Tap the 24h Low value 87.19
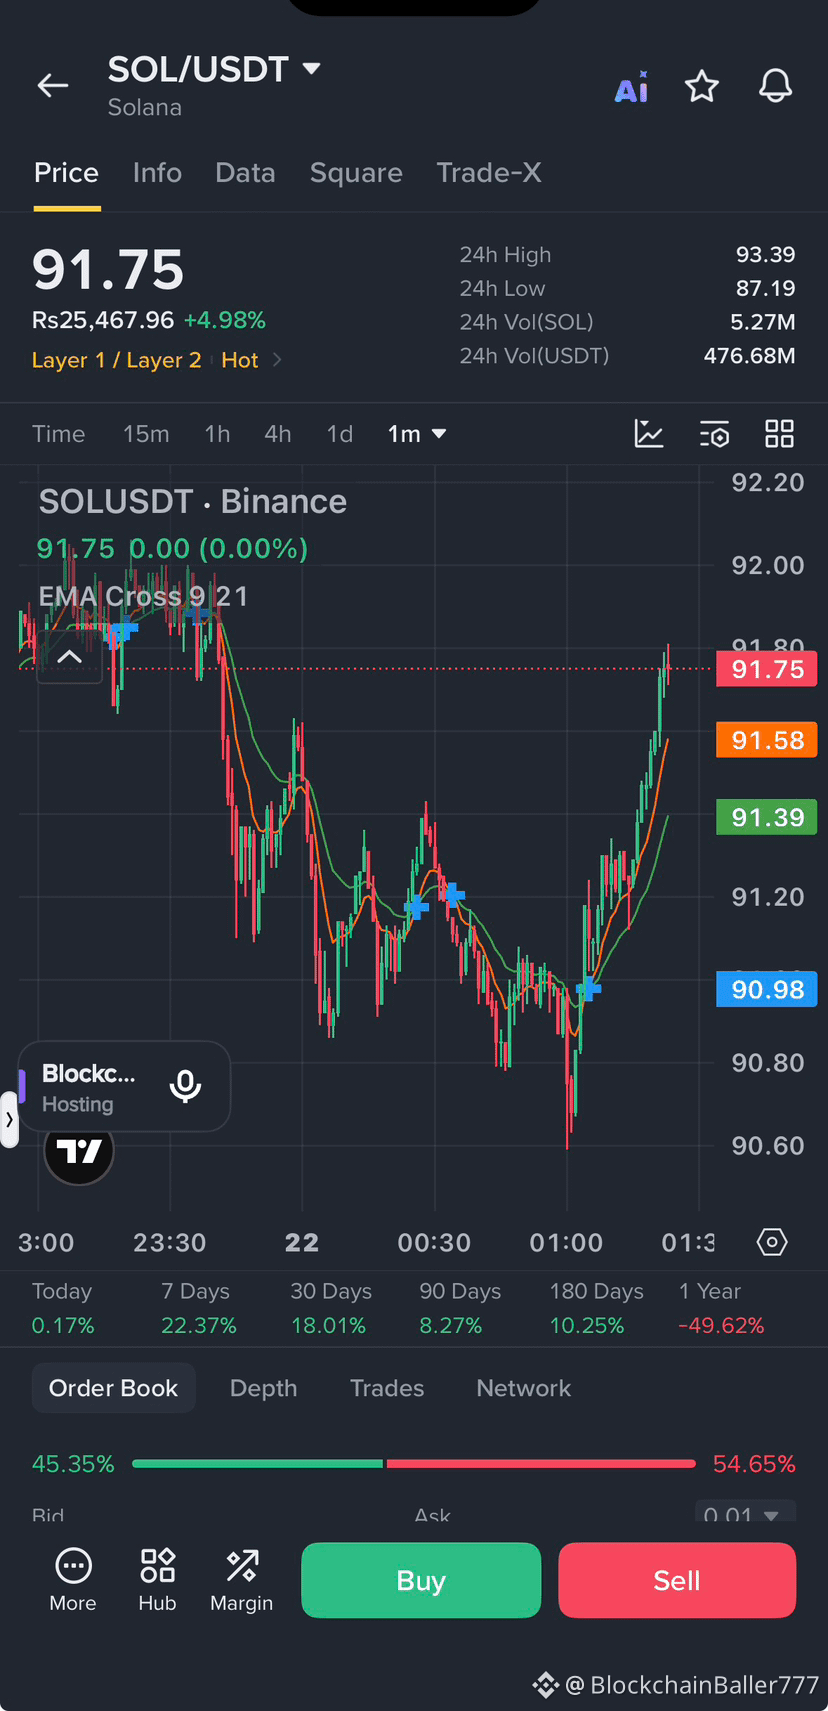The width and height of the screenshot is (828, 1711). [x=765, y=288]
